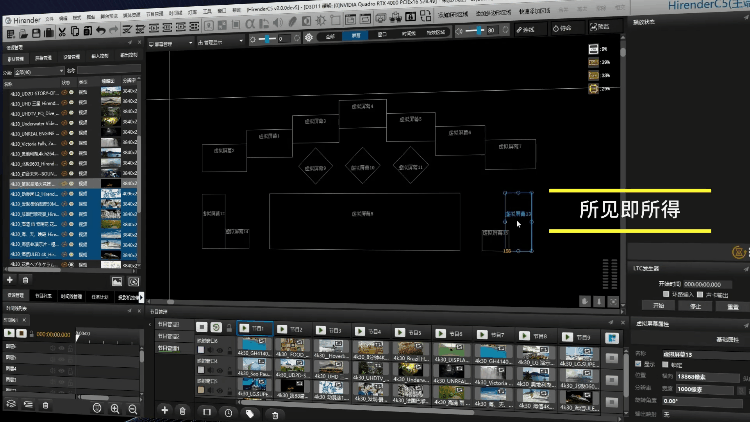Switch to the highlighted blue view mode tab

click(355, 35)
